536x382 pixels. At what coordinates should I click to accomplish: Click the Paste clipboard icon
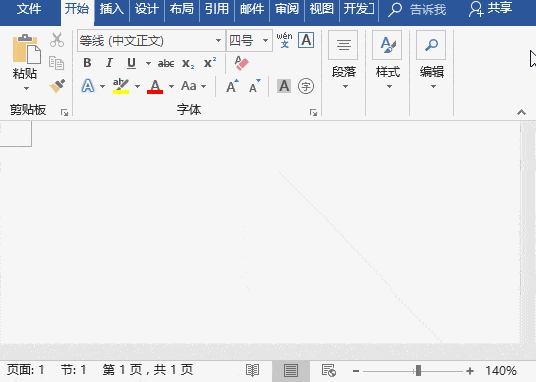click(27, 49)
